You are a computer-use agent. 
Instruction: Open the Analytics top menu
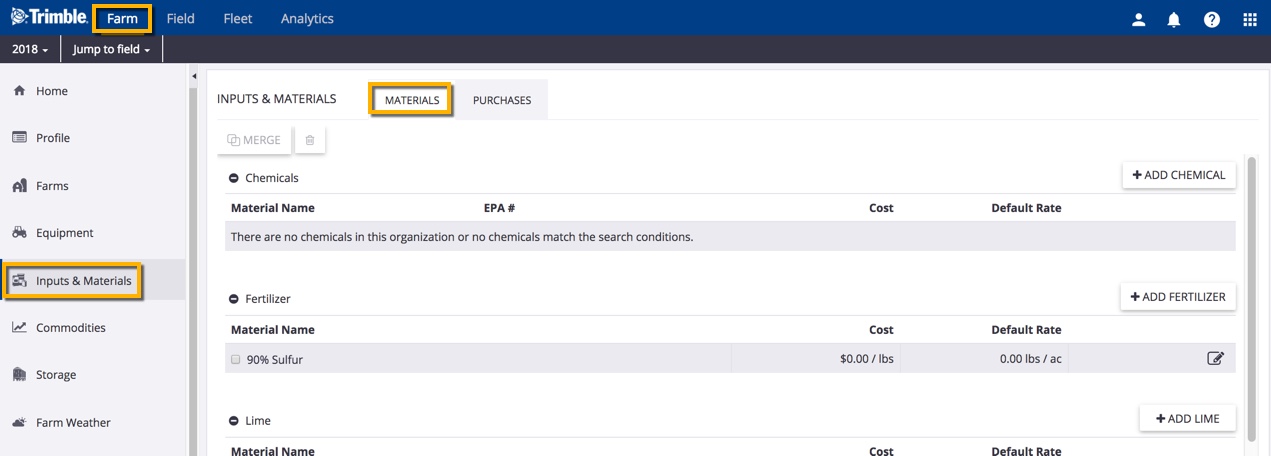pyautogui.click(x=307, y=19)
